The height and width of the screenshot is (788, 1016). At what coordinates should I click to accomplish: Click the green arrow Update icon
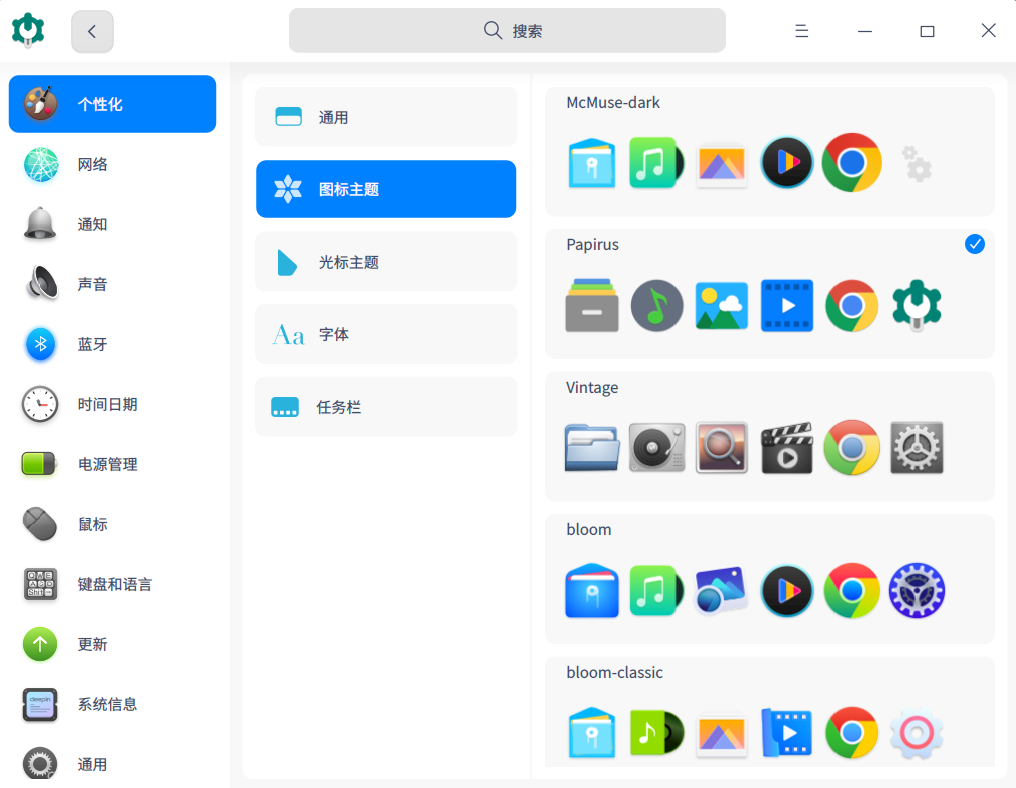tap(40, 644)
